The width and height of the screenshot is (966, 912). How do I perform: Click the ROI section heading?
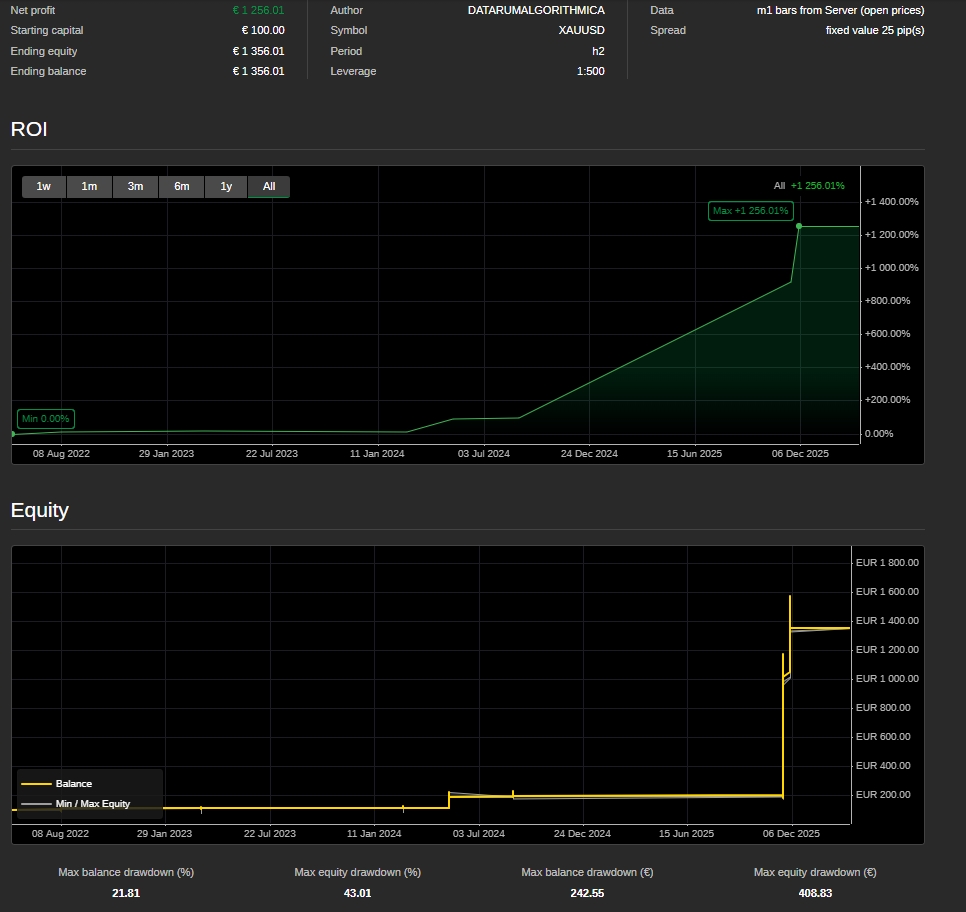[27, 129]
